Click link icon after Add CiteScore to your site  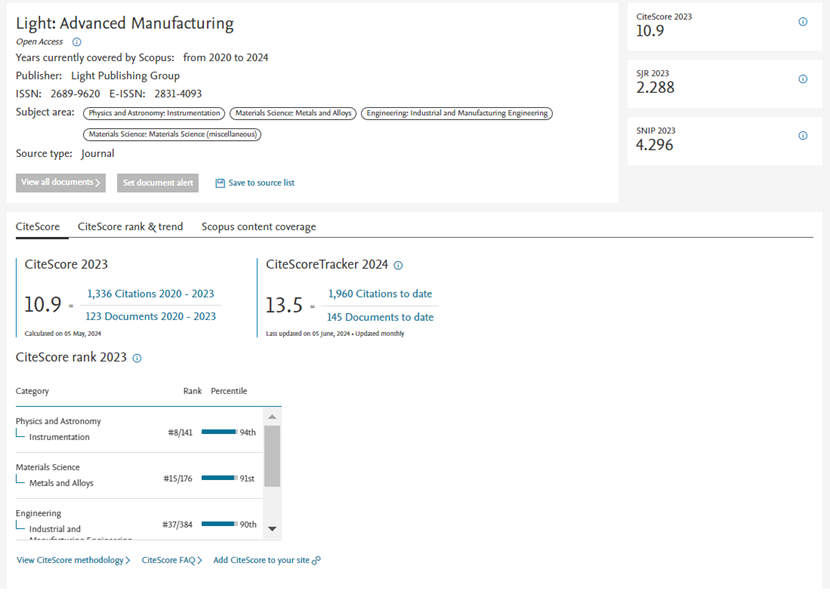(317, 561)
